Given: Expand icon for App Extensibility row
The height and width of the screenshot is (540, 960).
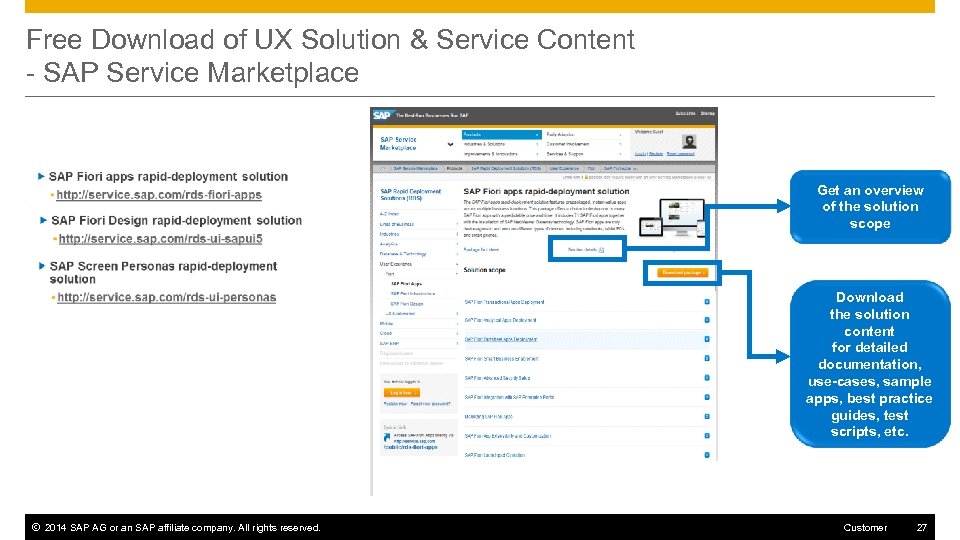Looking at the screenshot, I should [707, 436].
